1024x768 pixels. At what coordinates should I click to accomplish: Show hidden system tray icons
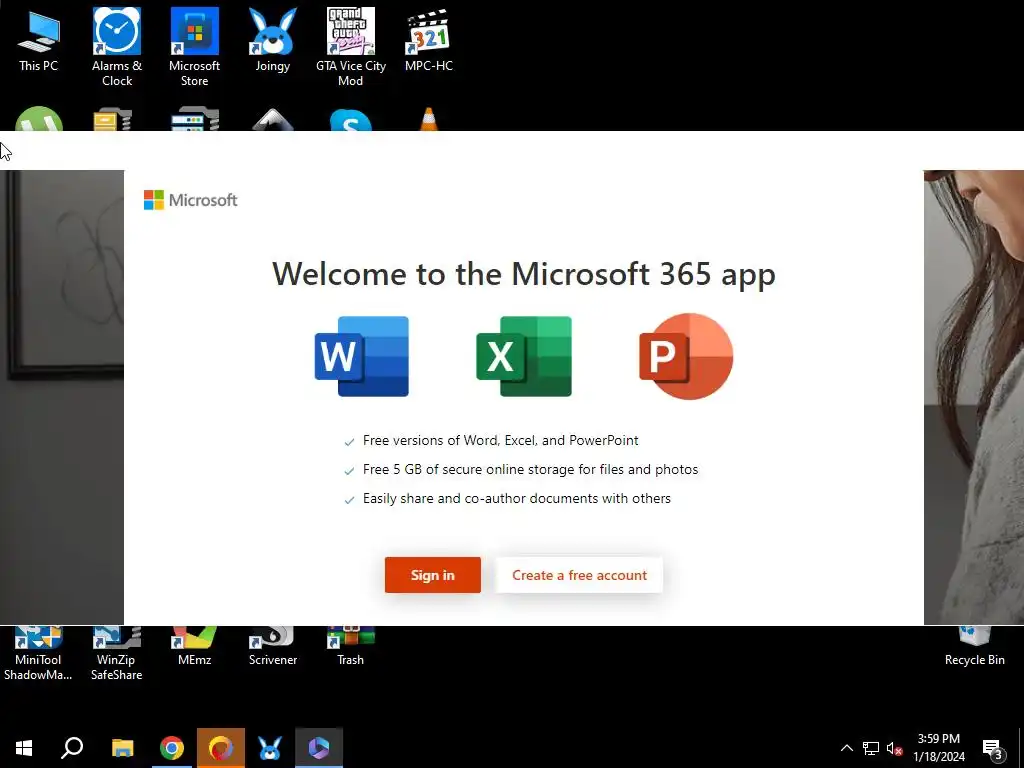tap(846, 748)
